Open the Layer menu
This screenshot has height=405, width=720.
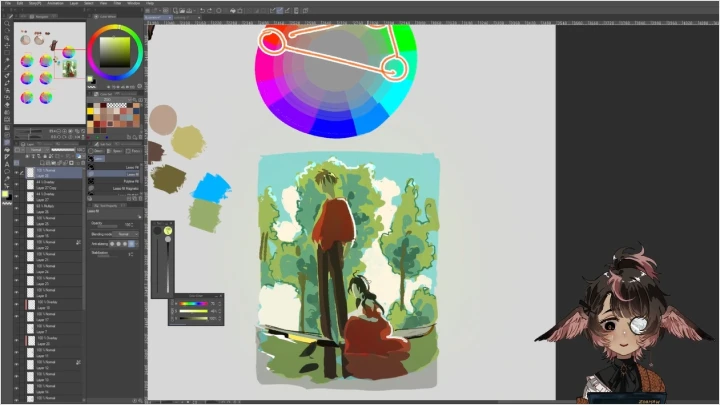pyautogui.click(x=73, y=3)
